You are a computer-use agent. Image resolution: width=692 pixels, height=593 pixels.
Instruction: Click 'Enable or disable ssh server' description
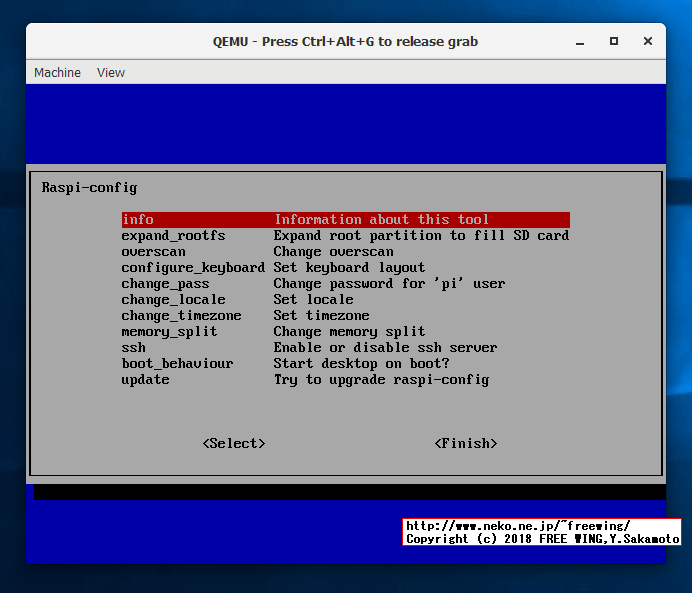click(x=385, y=347)
